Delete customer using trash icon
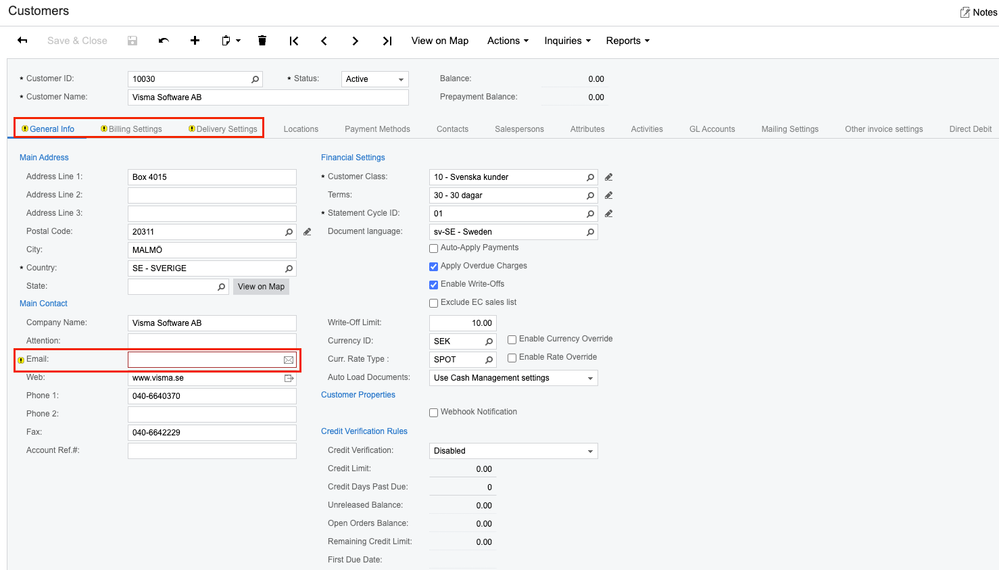Viewport: 999px width, 570px height. (x=262, y=41)
